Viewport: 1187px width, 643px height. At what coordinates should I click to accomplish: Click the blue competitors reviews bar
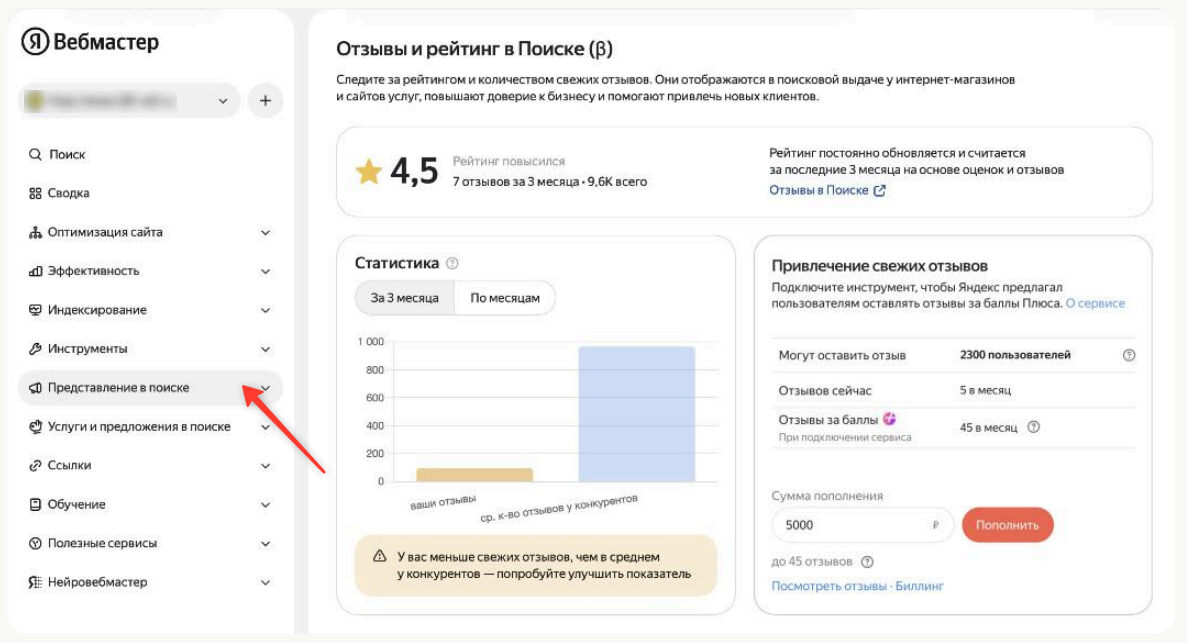coord(637,414)
